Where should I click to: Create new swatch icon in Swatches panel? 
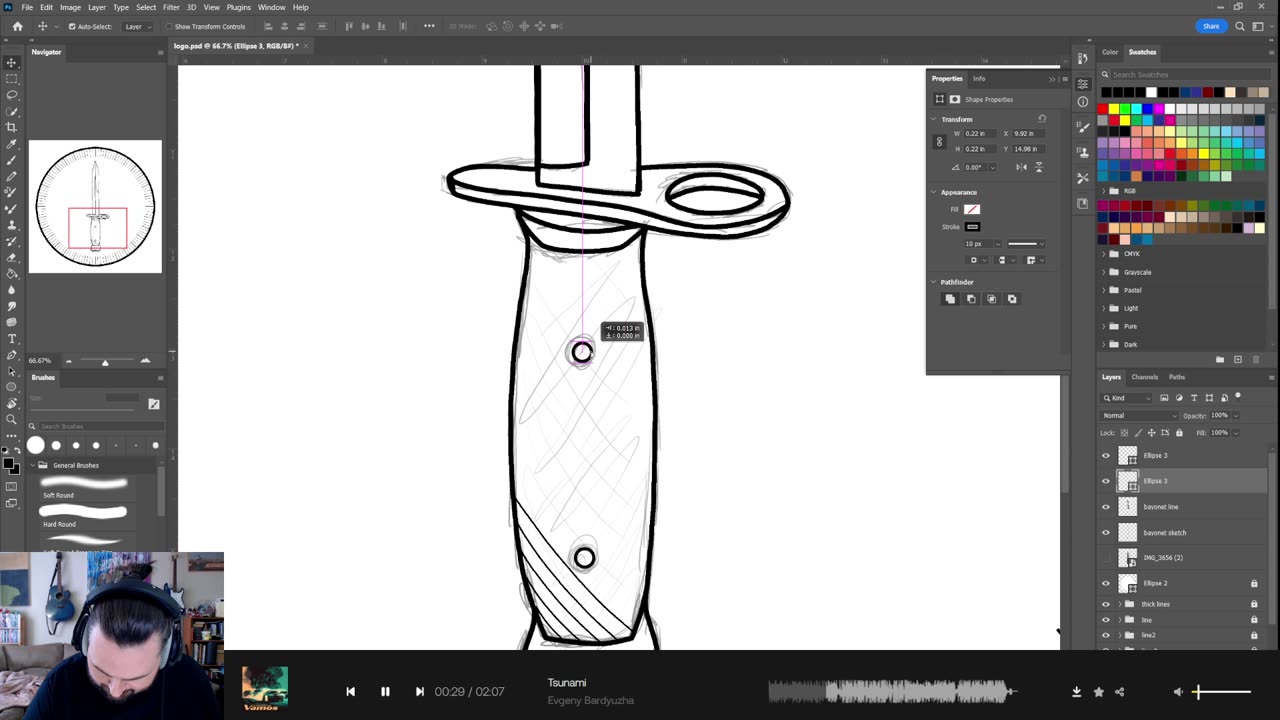1238,359
